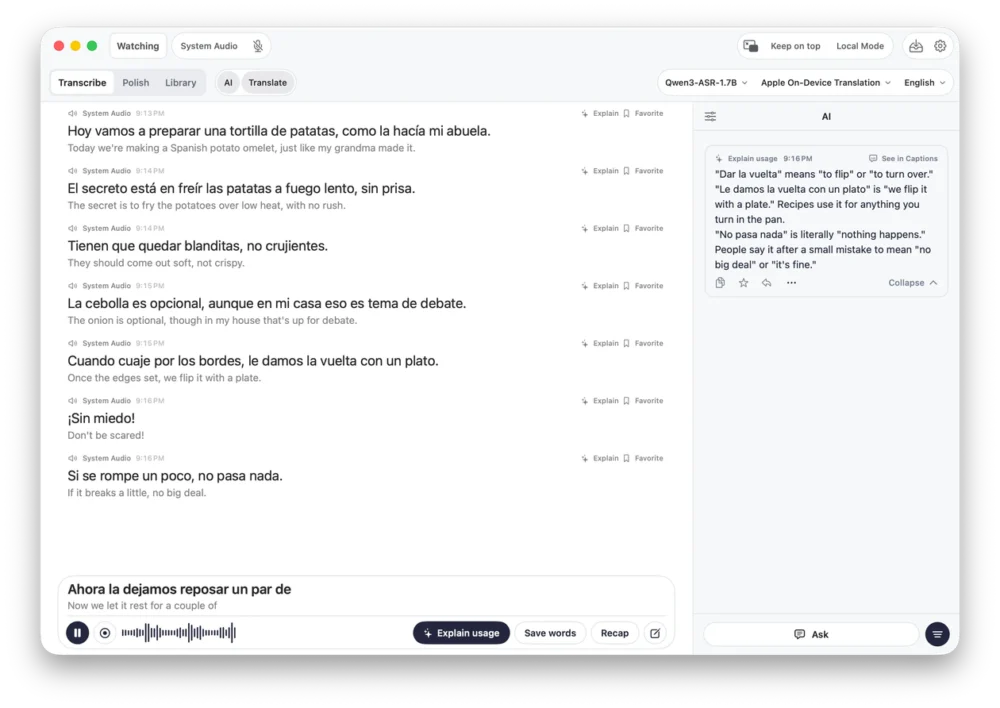Pause the transcription
The image size is (1000, 708).
pos(78,633)
